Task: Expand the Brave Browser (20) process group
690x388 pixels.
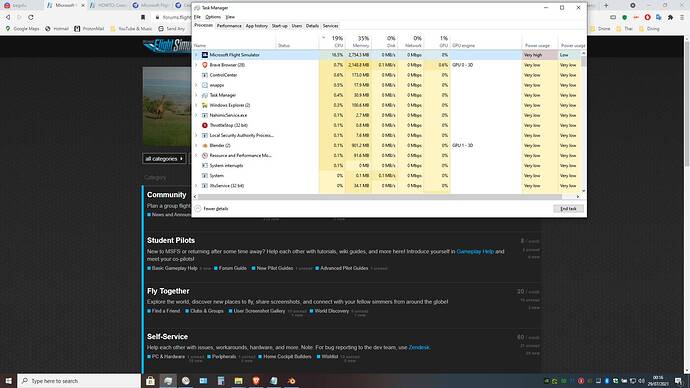Action: 196,65
